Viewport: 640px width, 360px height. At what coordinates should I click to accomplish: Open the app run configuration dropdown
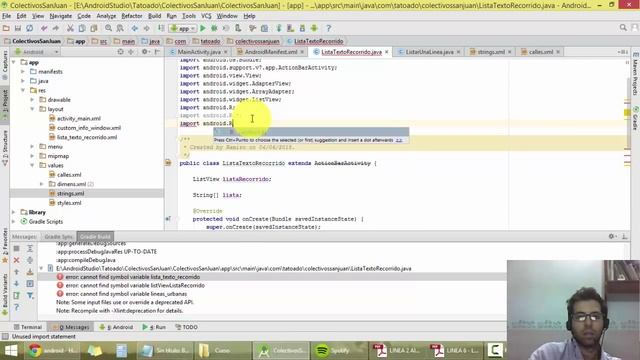(182, 28)
